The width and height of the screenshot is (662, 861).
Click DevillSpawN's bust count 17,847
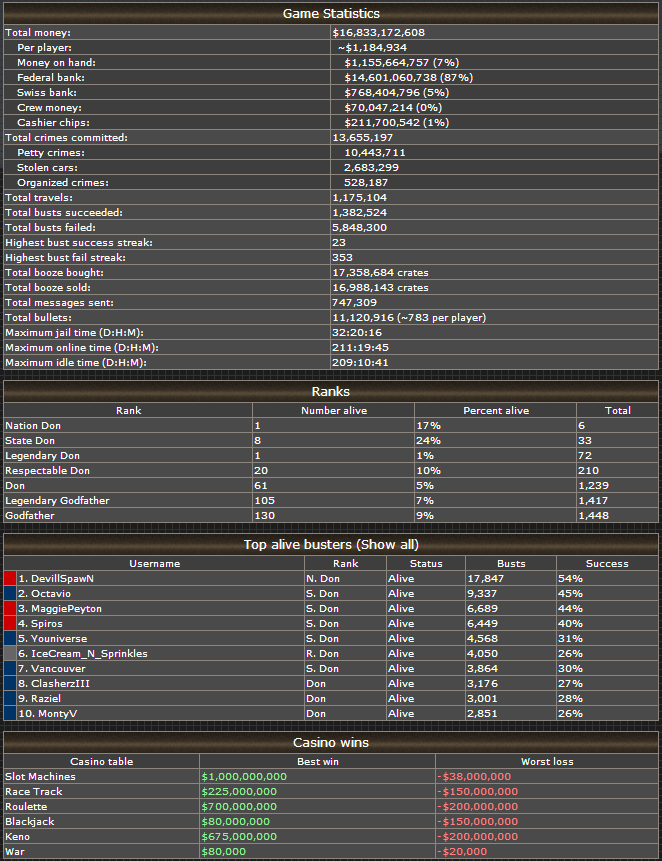pos(485,579)
